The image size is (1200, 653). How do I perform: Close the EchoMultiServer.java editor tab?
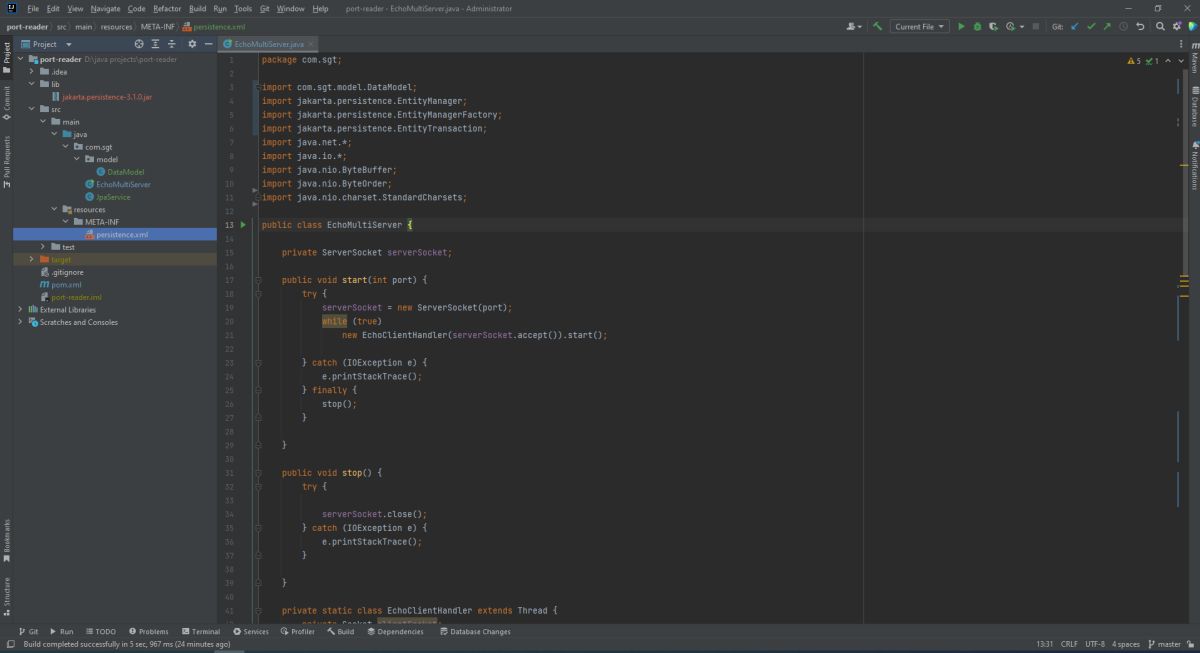(x=312, y=44)
